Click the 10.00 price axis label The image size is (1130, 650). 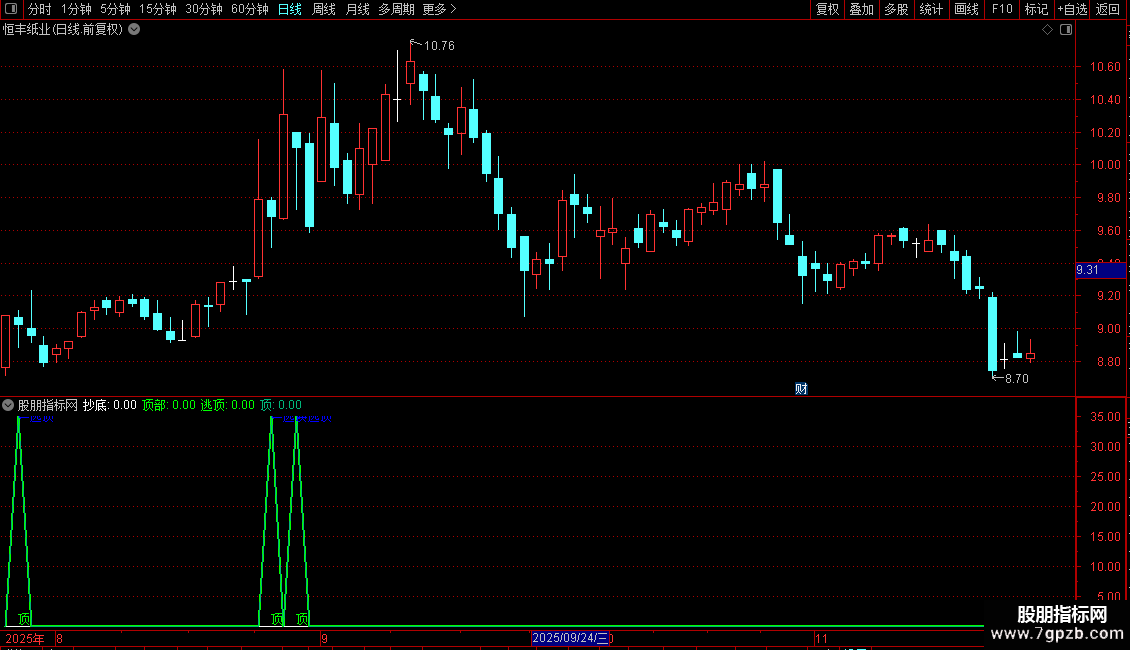click(x=1105, y=165)
